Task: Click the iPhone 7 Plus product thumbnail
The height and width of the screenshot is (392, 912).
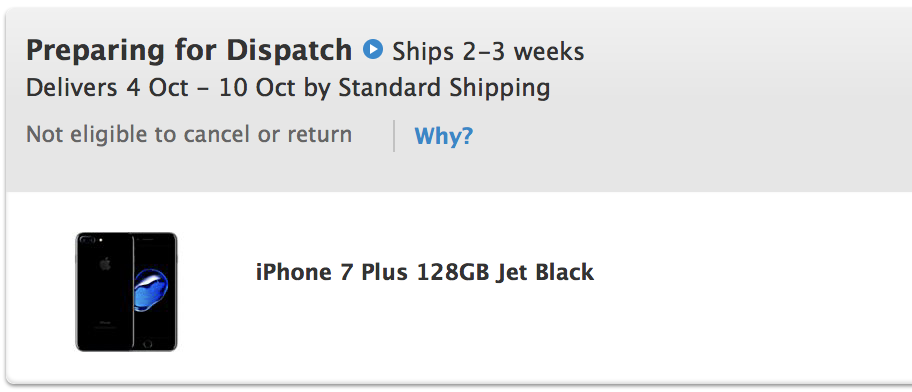Action: 126,291
